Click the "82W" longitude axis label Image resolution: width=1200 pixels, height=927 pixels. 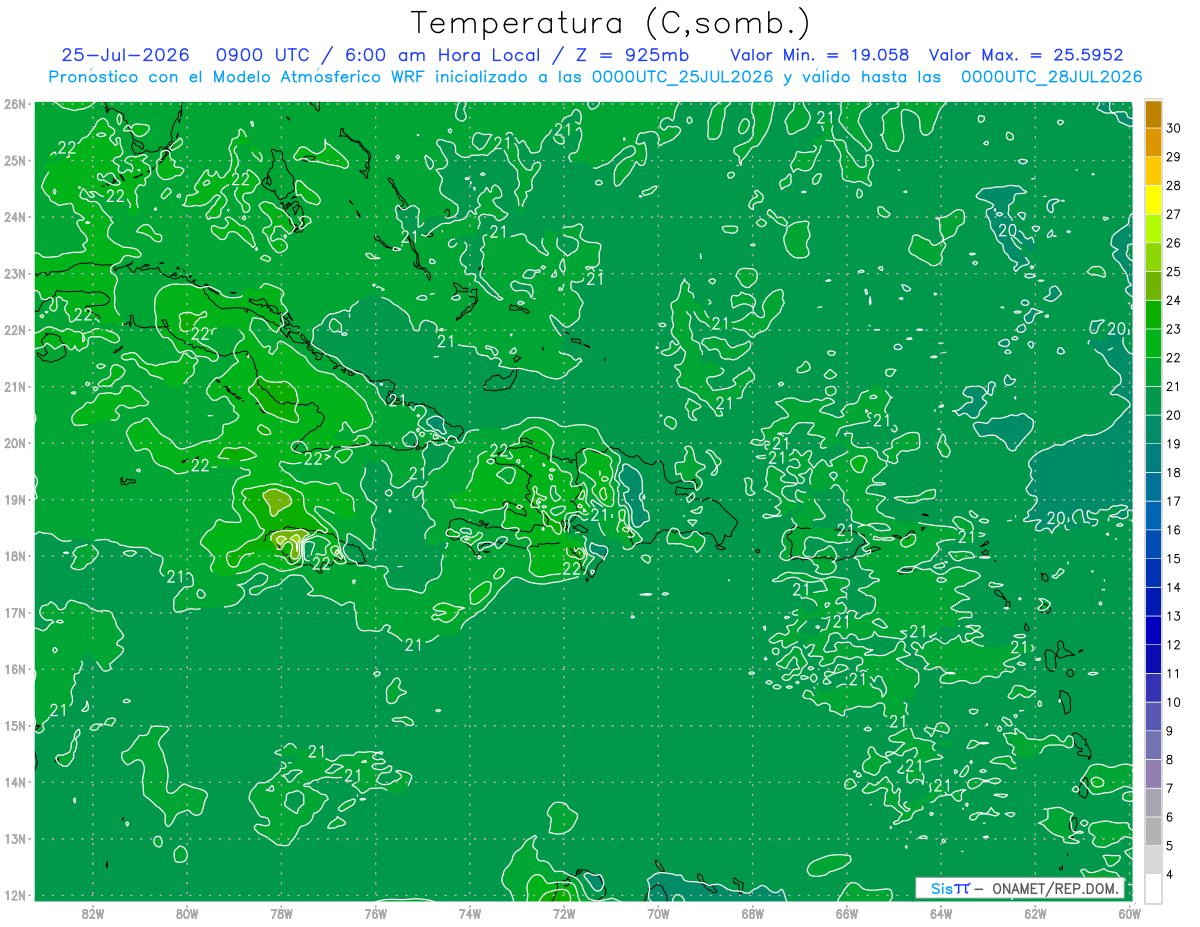click(93, 913)
